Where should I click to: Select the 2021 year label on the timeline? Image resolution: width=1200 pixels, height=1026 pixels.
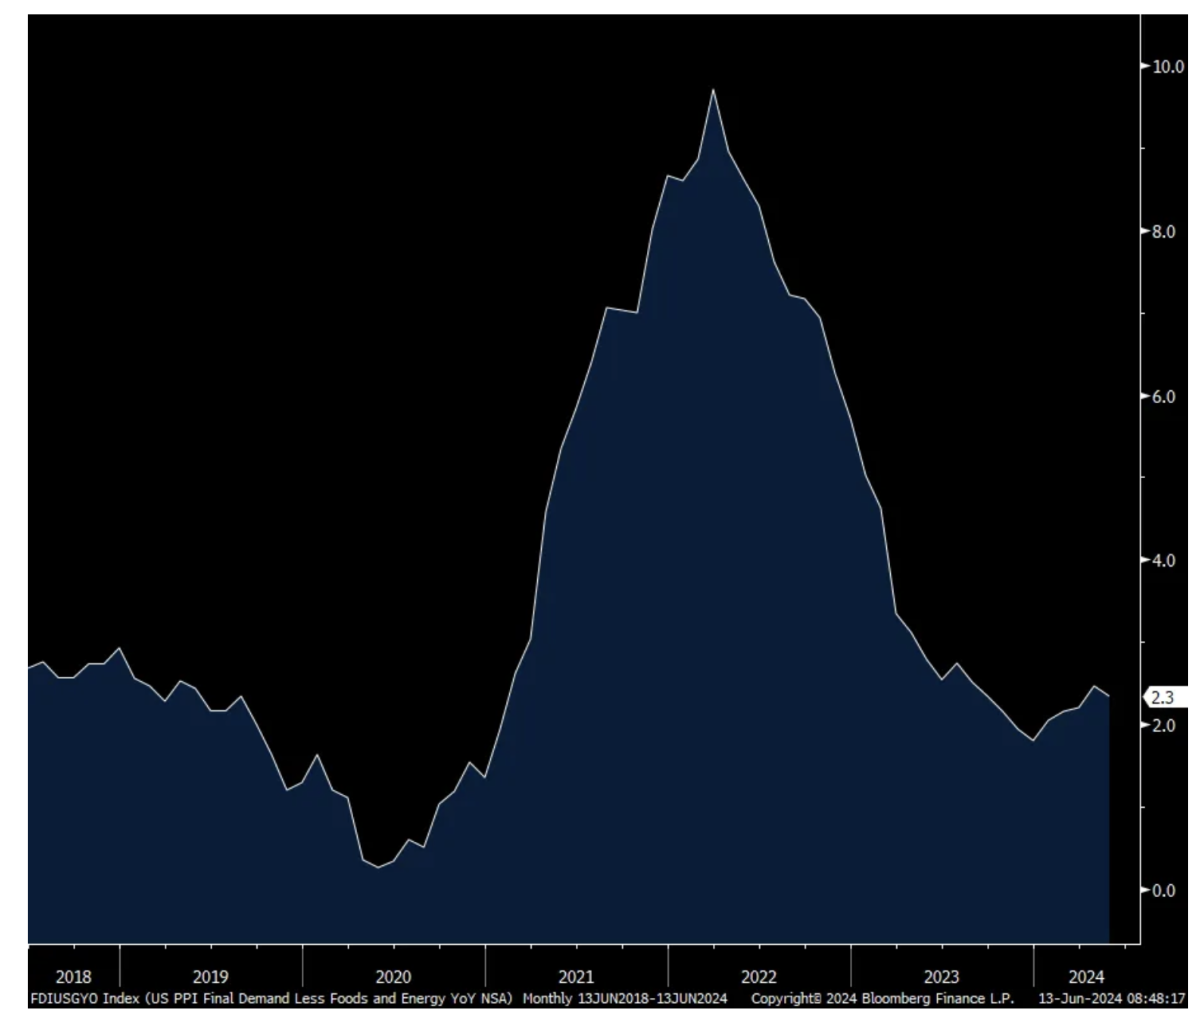pos(576,977)
